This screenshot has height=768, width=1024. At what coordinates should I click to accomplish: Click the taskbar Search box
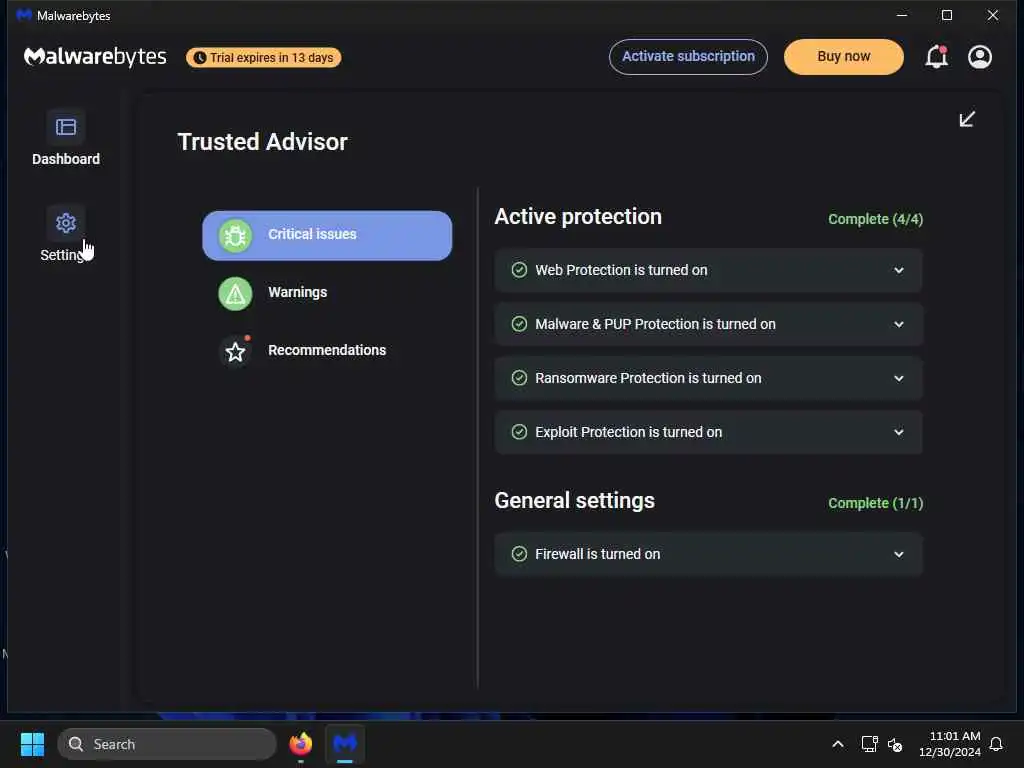[x=167, y=744]
